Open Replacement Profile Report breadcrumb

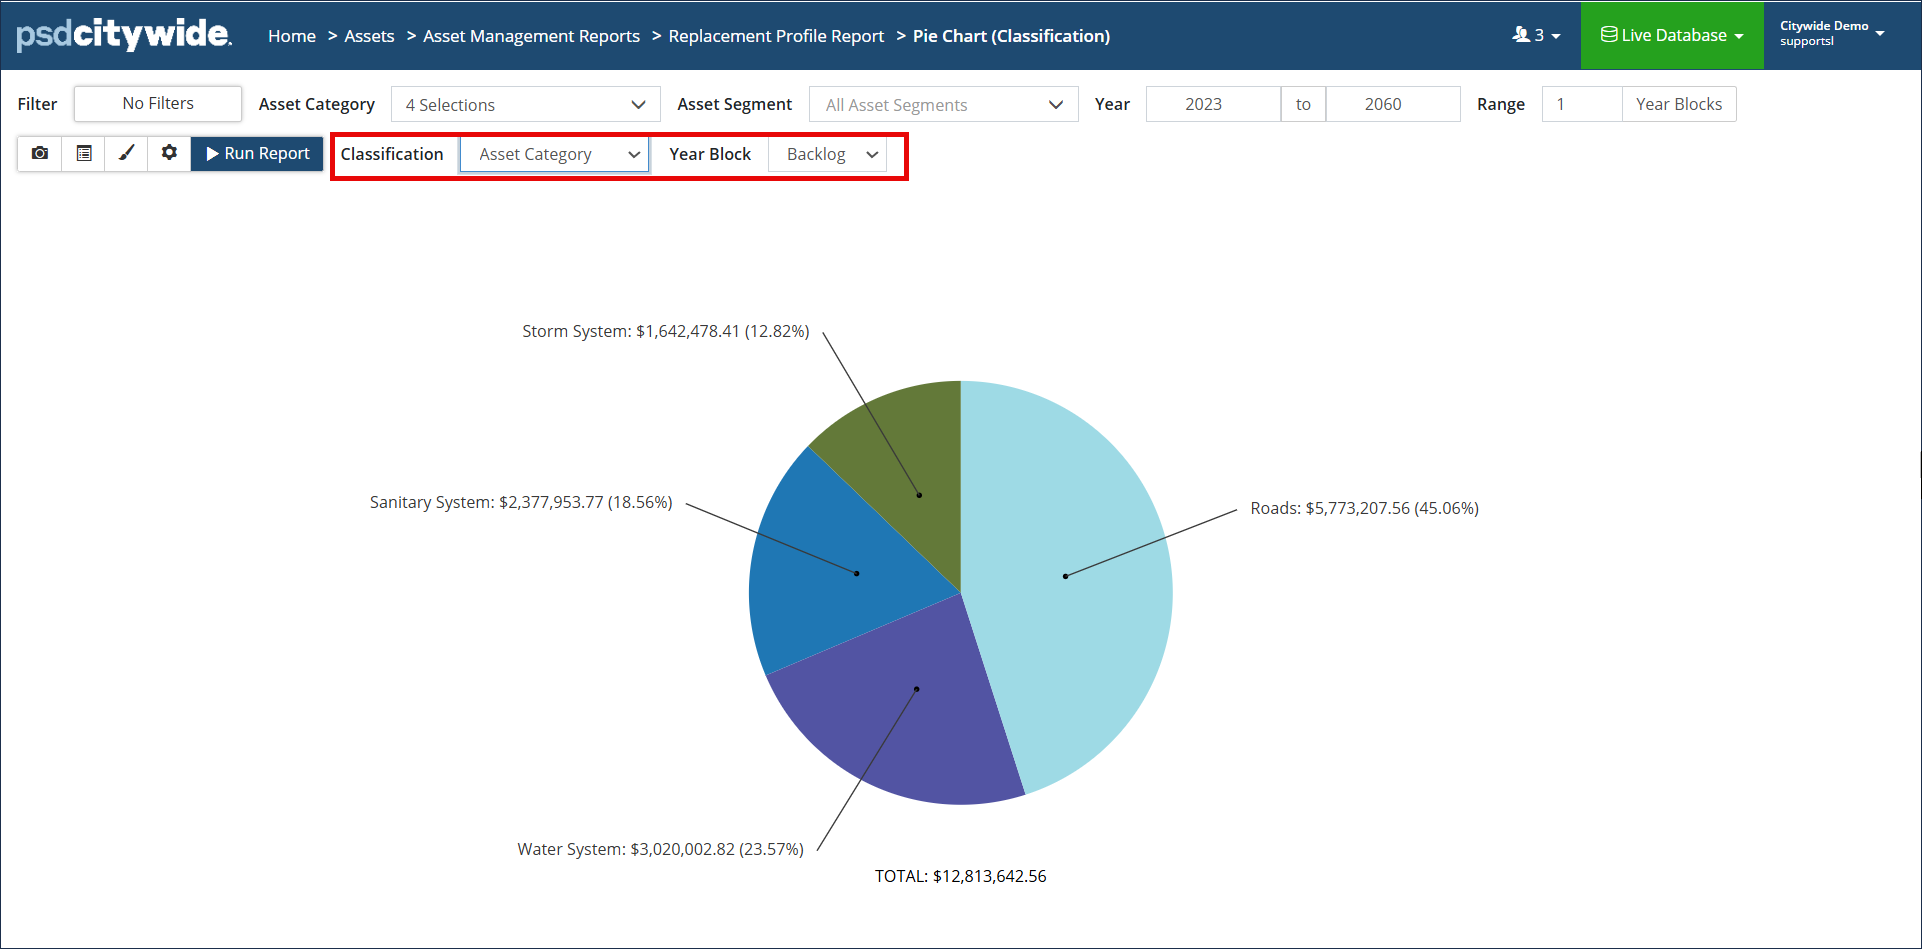(776, 36)
